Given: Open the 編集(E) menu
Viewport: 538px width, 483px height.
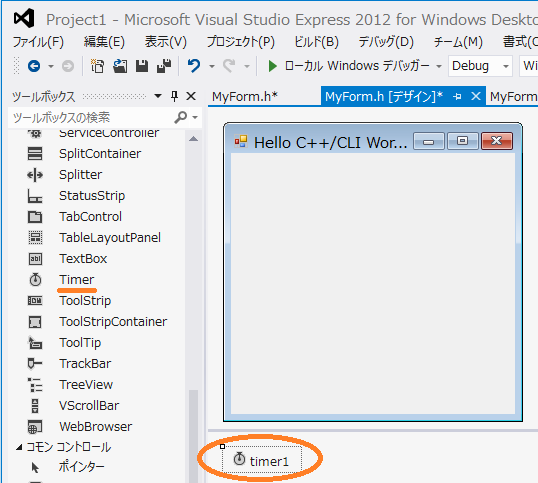Looking at the screenshot, I should (104, 42).
